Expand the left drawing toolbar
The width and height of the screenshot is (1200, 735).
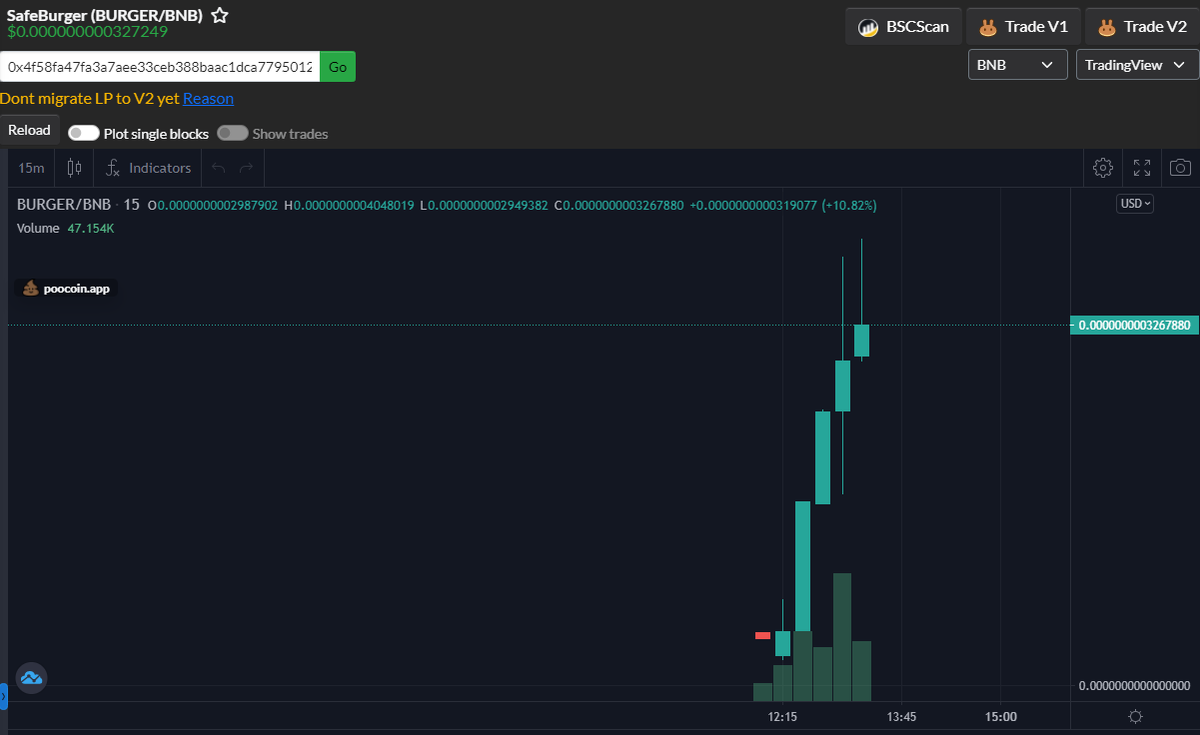click(4, 696)
